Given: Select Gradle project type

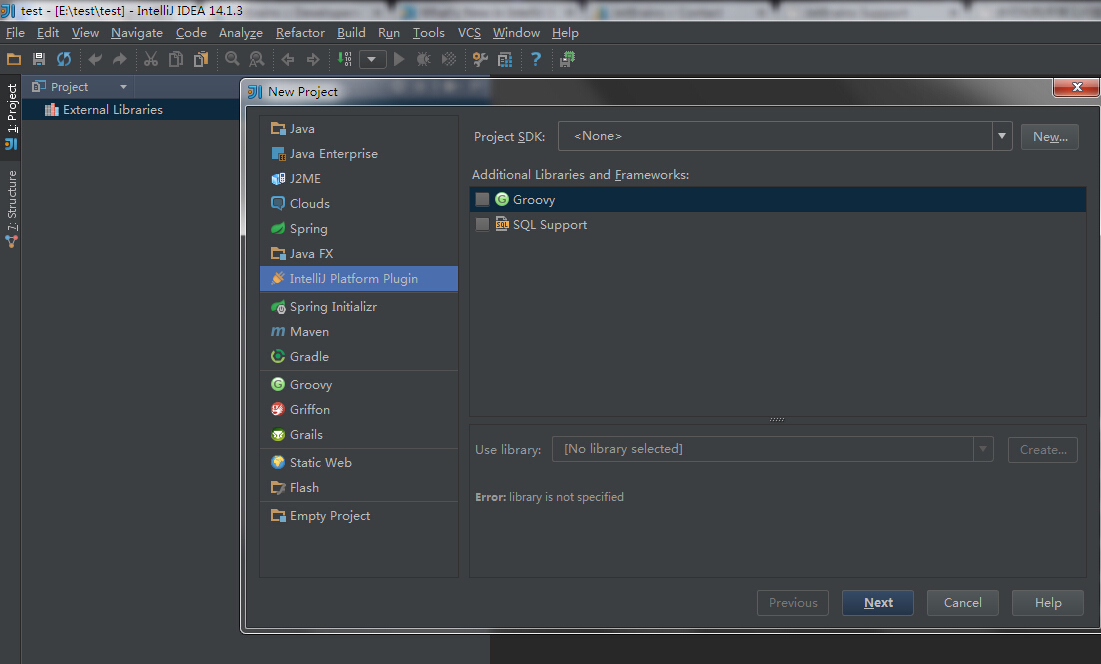Looking at the screenshot, I should coord(359,357).
